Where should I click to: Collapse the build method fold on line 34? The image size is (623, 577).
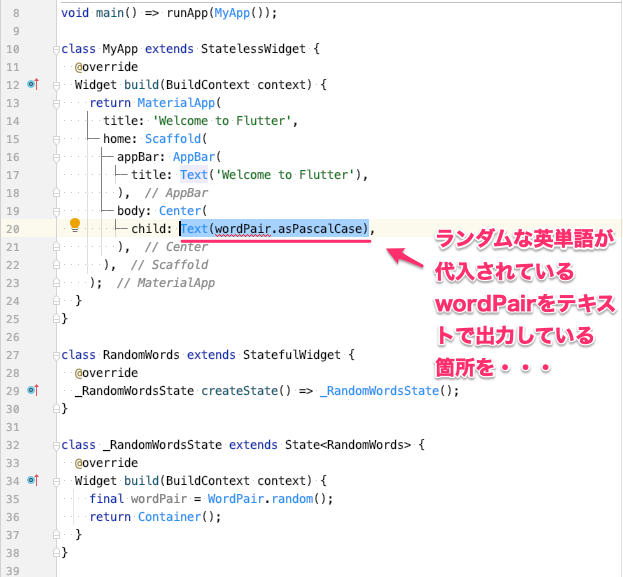56,481
